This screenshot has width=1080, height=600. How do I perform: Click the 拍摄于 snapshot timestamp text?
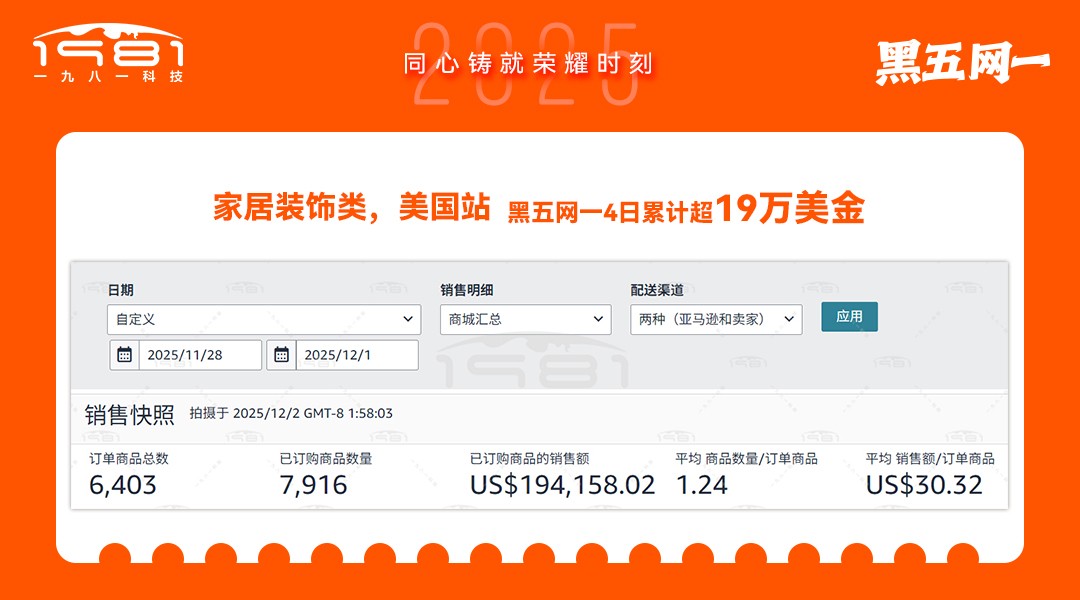tap(291, 413)
